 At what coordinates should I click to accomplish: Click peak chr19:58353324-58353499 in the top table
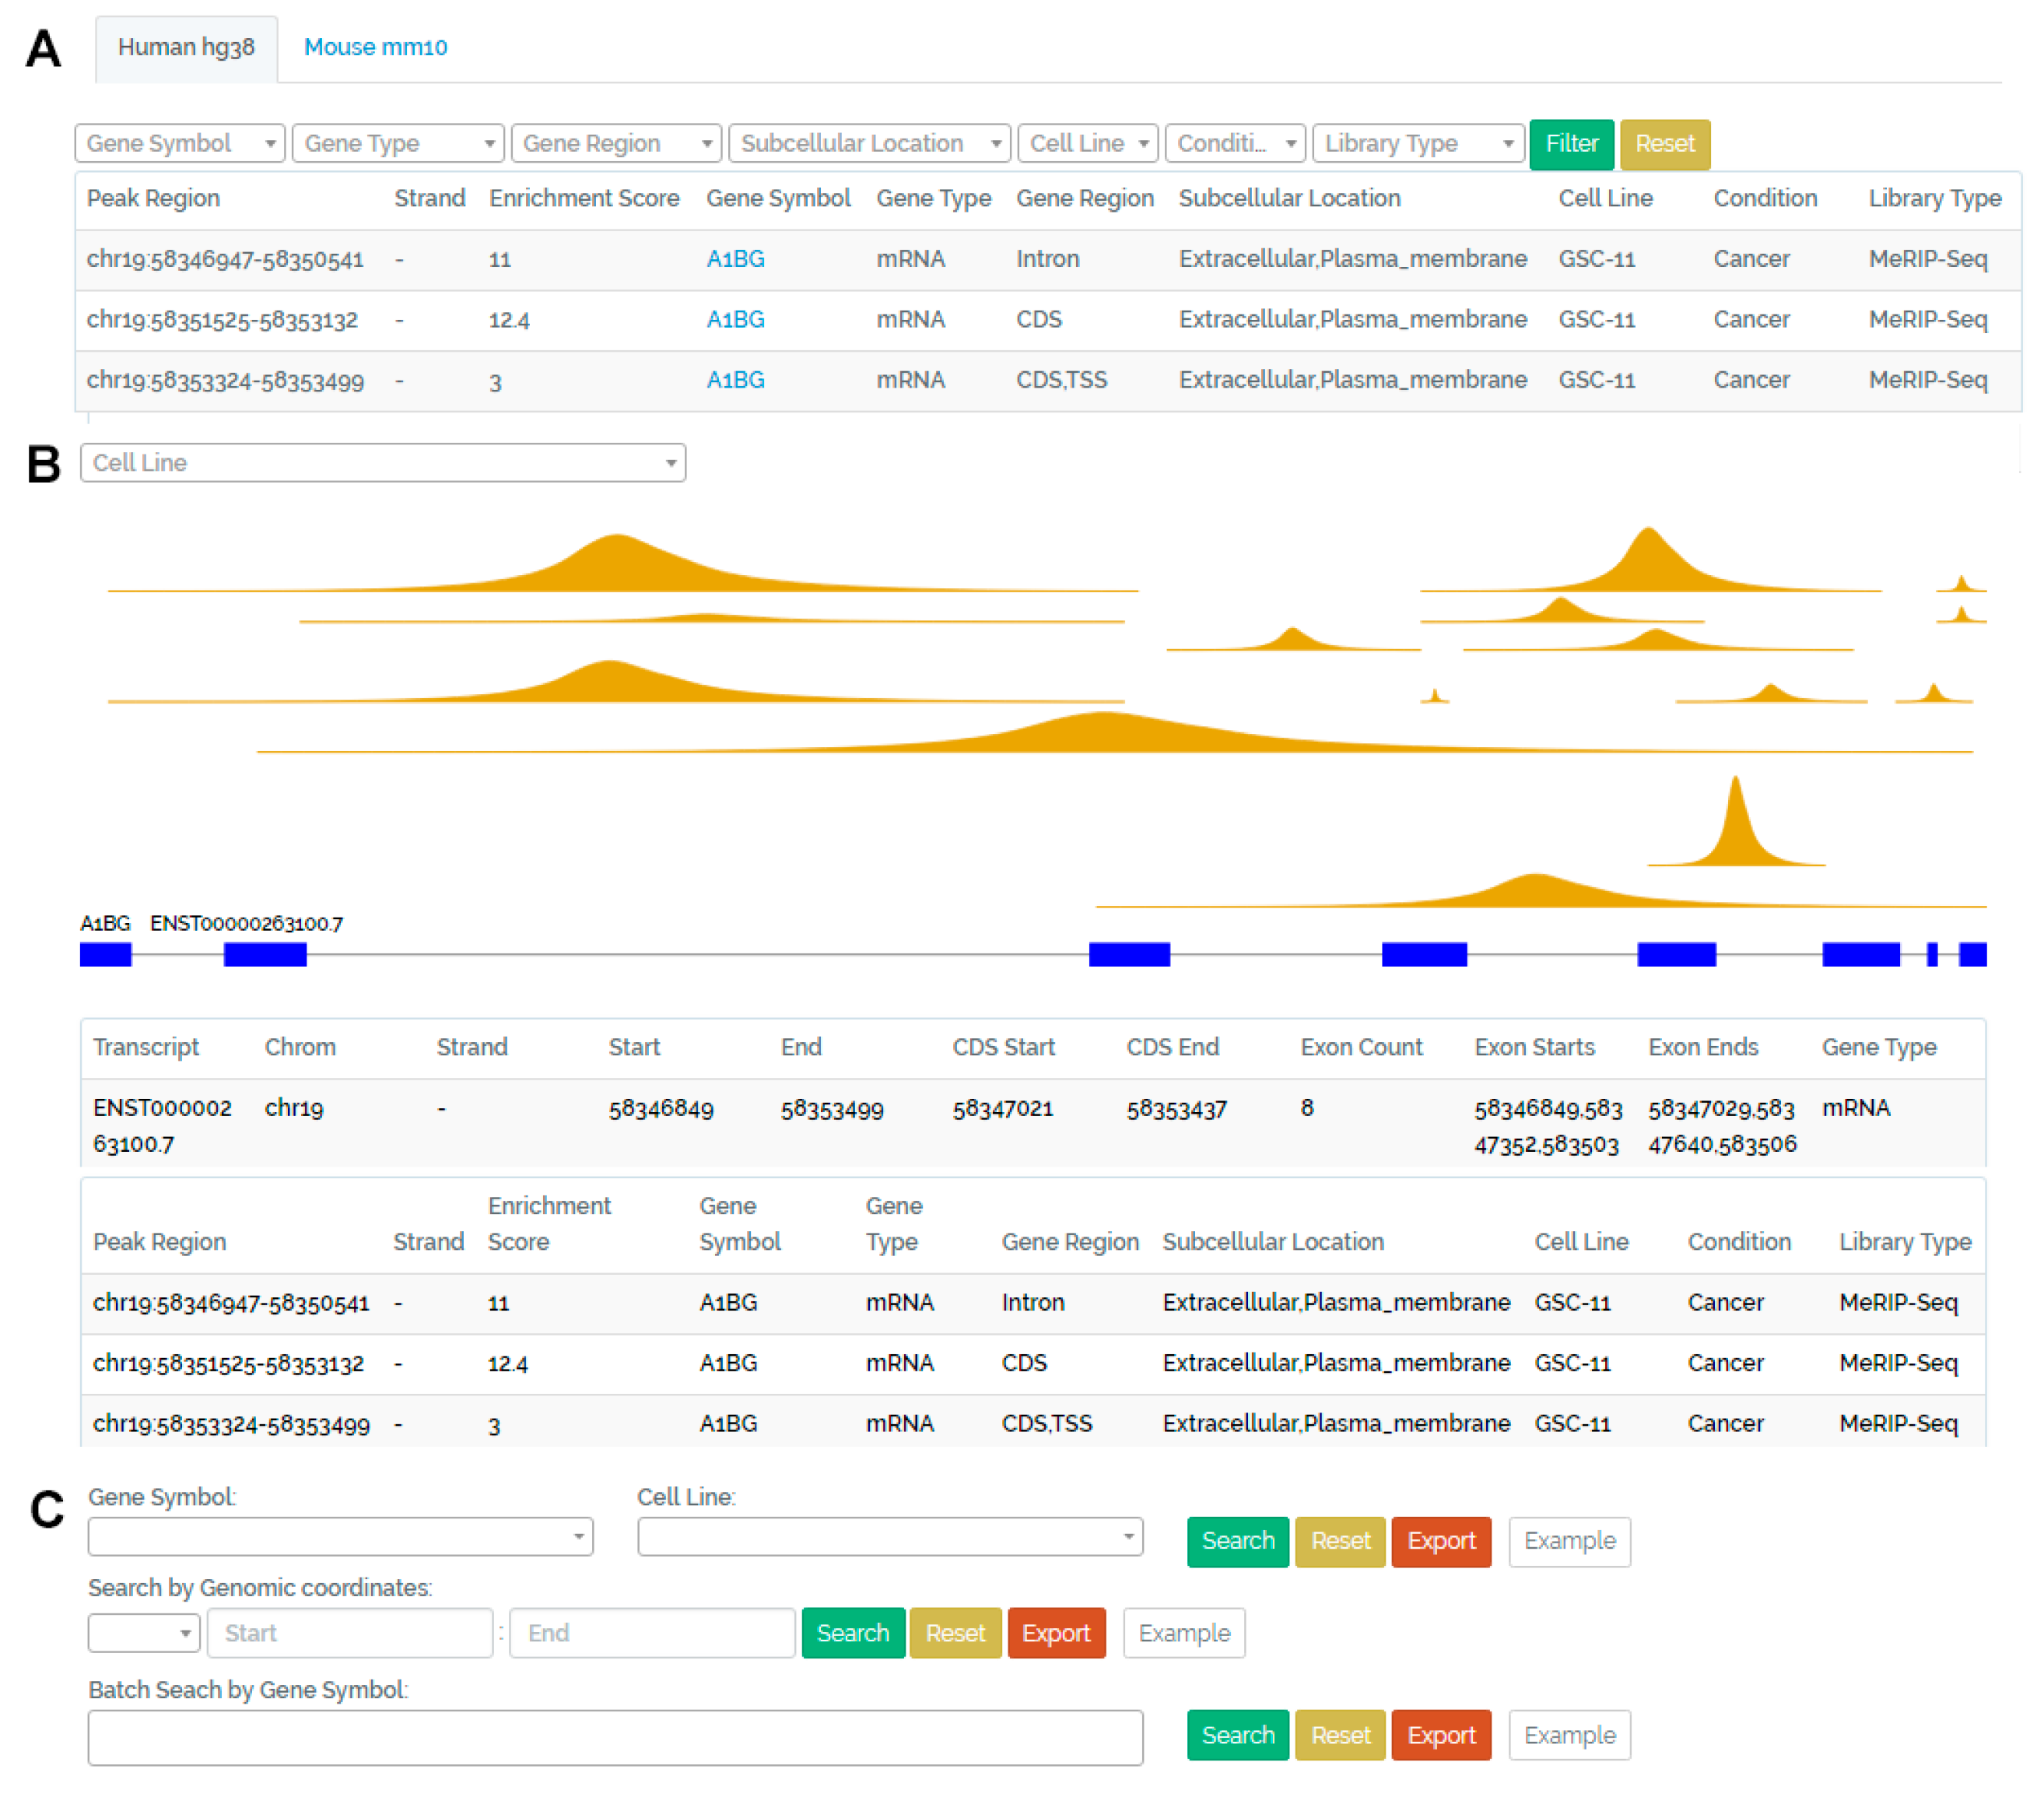225,380
